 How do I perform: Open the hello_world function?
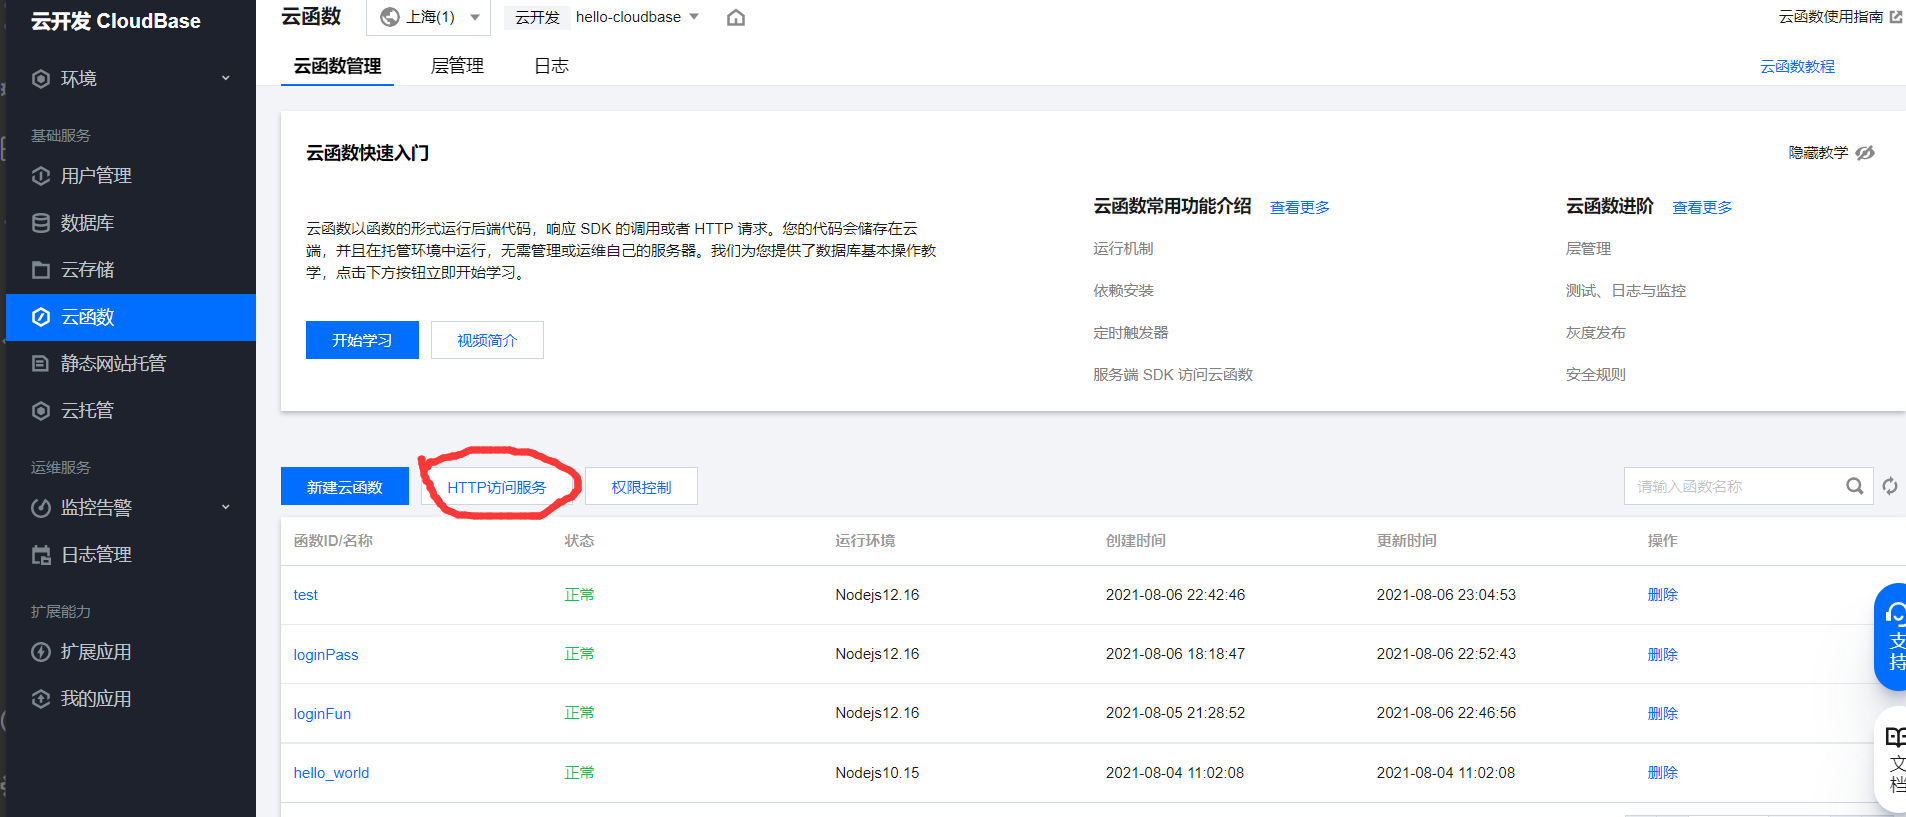[x=331, y=773]
